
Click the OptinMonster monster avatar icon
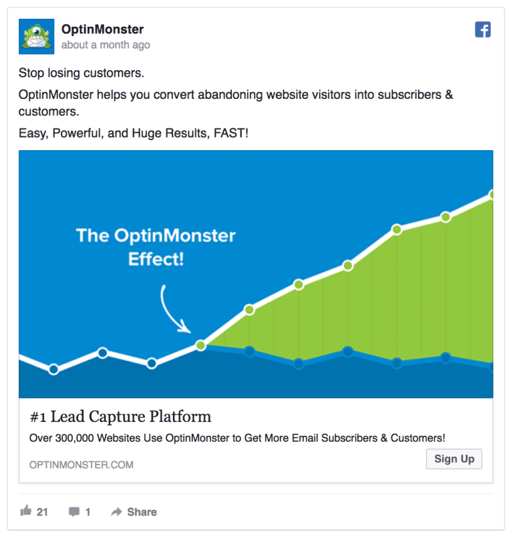tap(36, 37)
